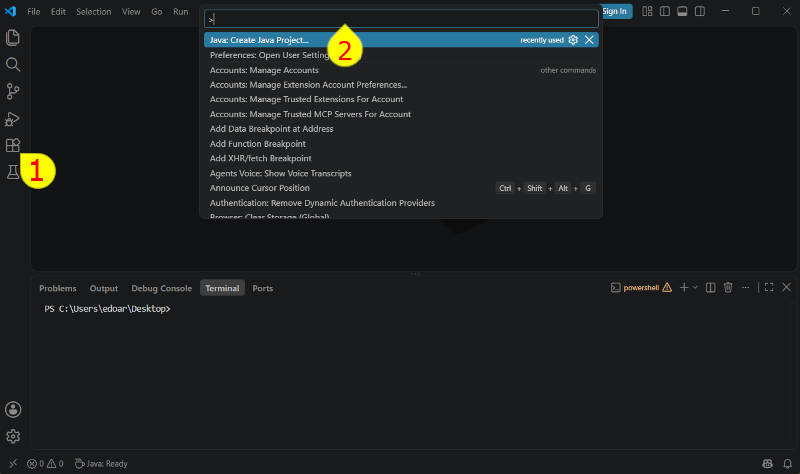Viewport: 800px width, 474px height.
Task: Click the remote window indicator in status bar
Action: point(13,463)
